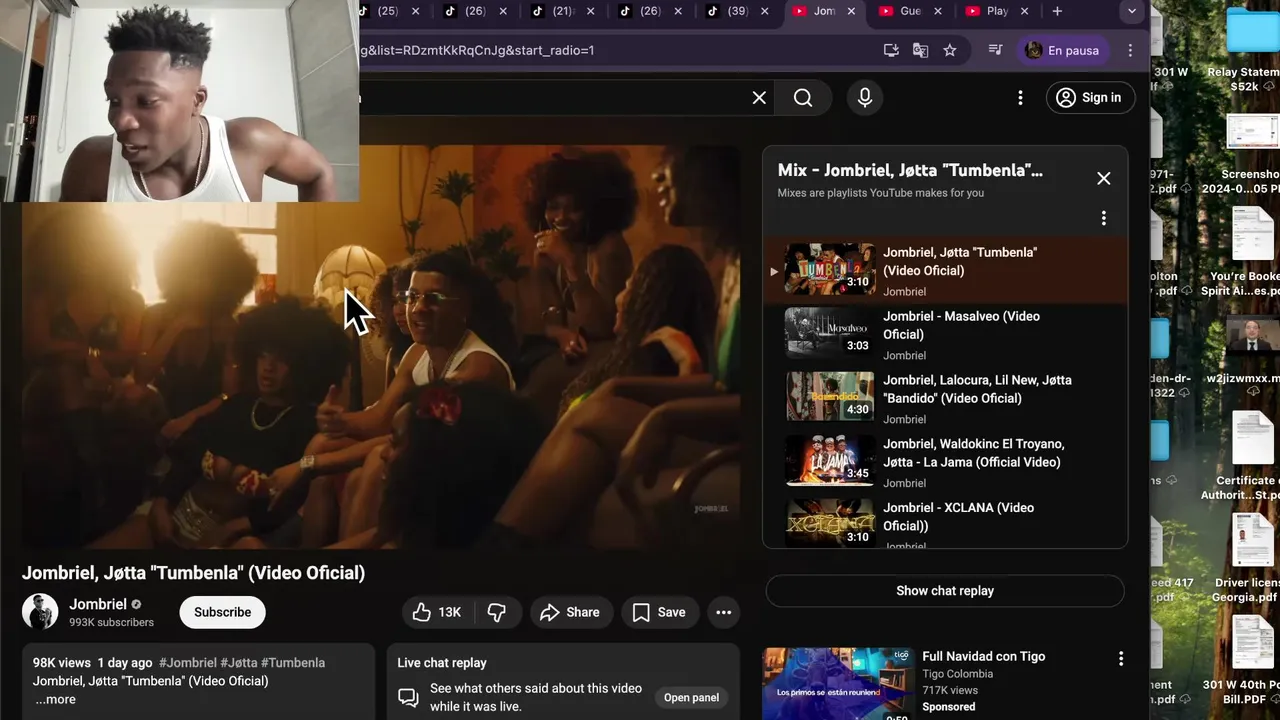Clear the YouTube search box with the X
This screenshot has height=720, width=1280.
pyautogui.click(x=759, y=97)
